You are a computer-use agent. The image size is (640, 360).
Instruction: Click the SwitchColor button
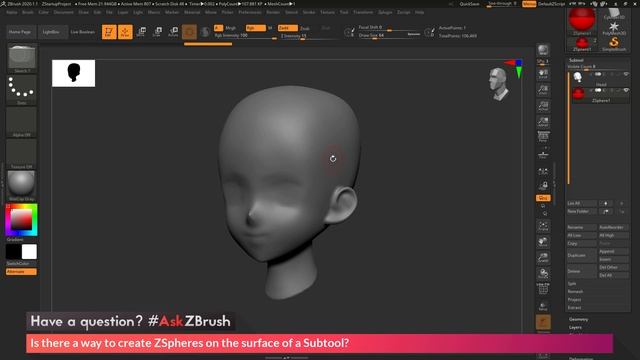[x=18, y=264]
